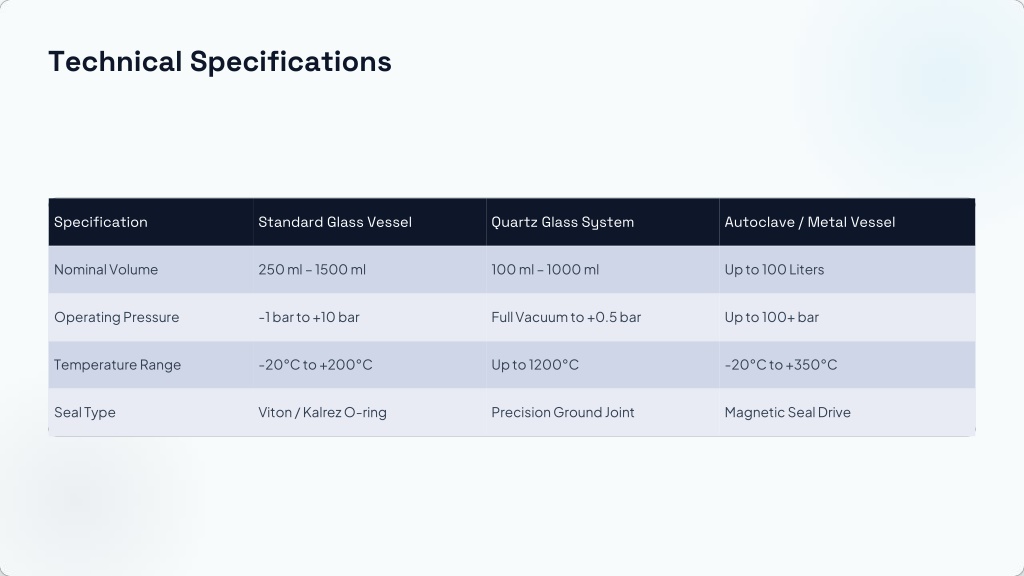Viewport: 1024px width, 576px height.
Task: Click the Technical Specifications title
Action: coord(219,62)
